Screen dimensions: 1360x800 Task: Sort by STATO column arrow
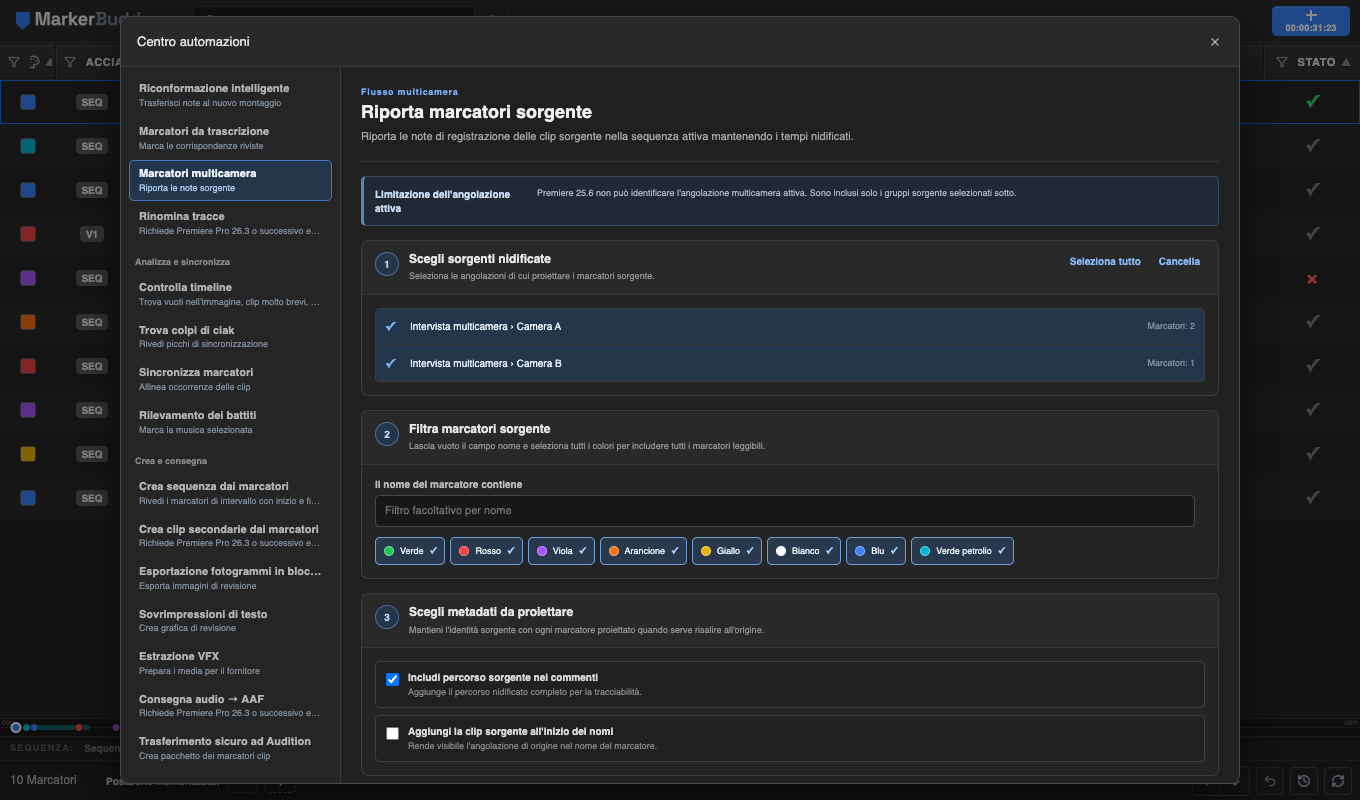[x=1345, y=62]
